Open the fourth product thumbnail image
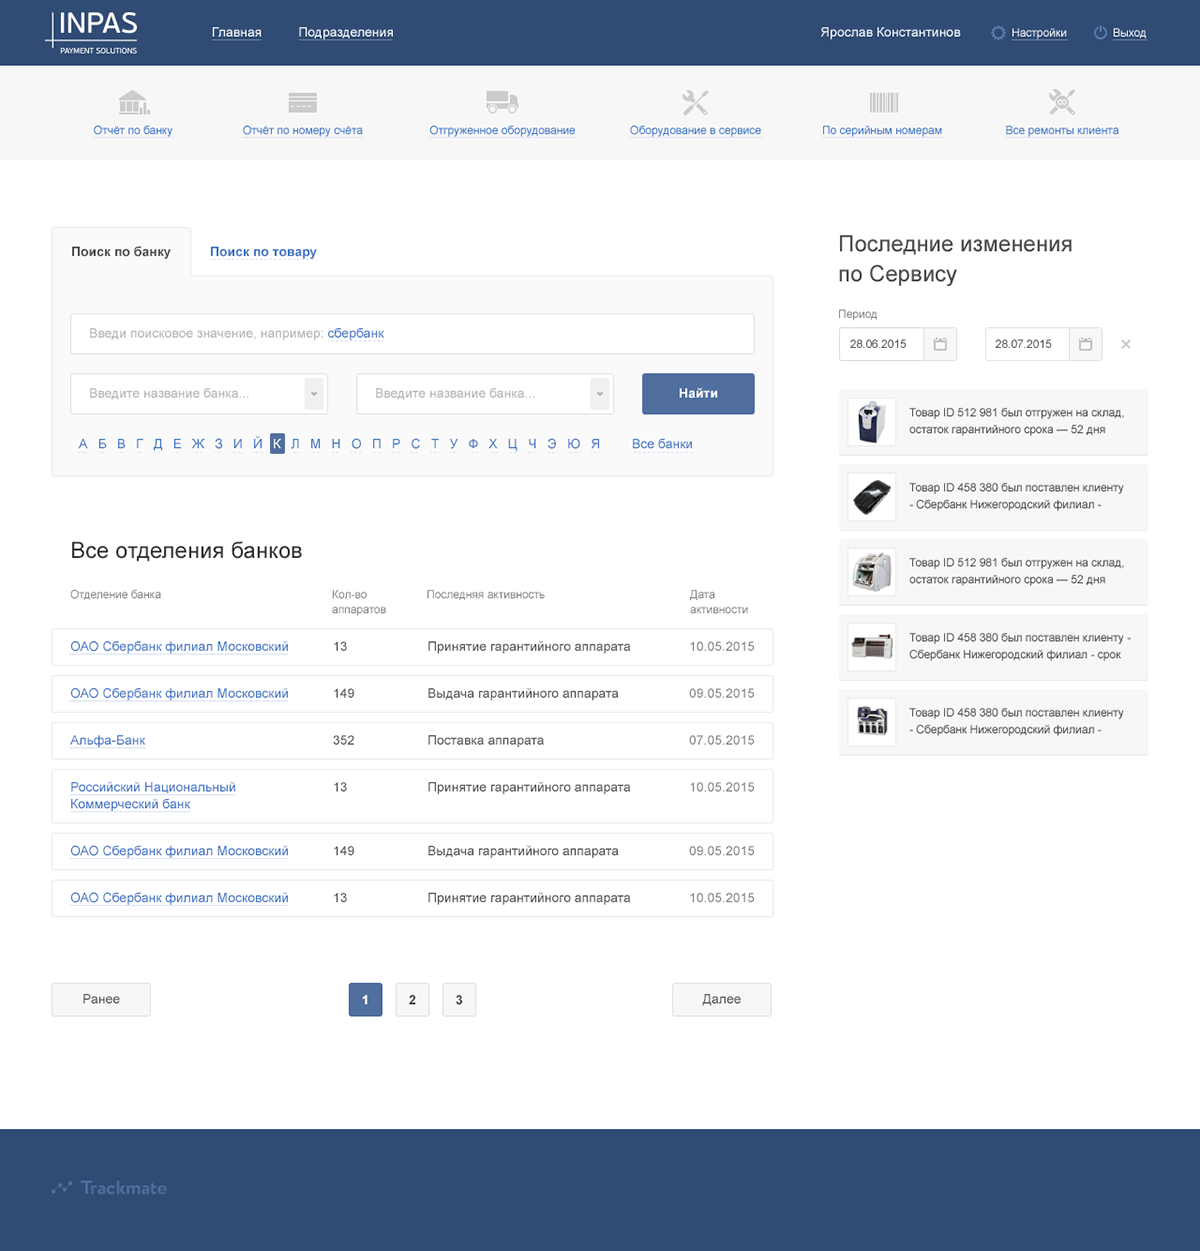The width and height of the screenshot is (1200, 1251). click(871, 647)
